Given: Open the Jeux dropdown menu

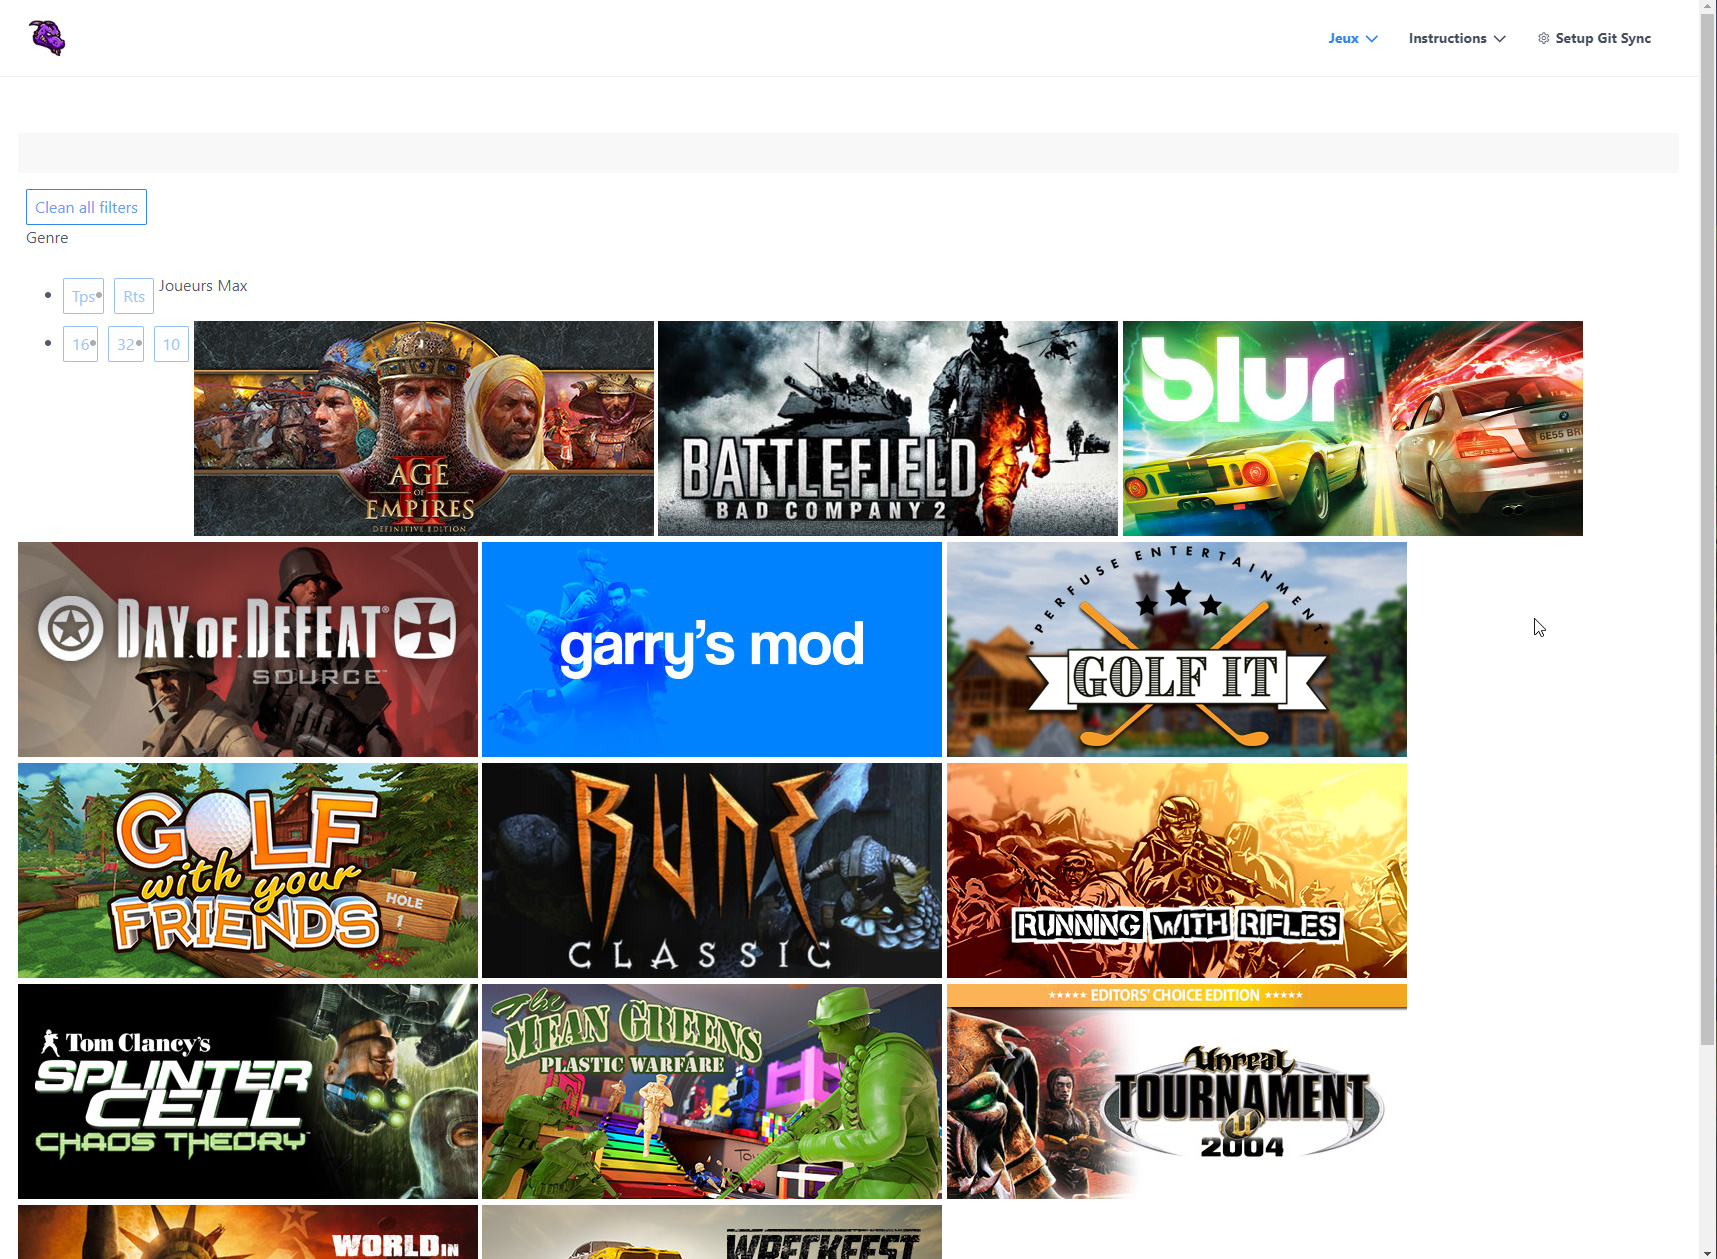Looking at the screenshot, I should [x=1353, y=38].
